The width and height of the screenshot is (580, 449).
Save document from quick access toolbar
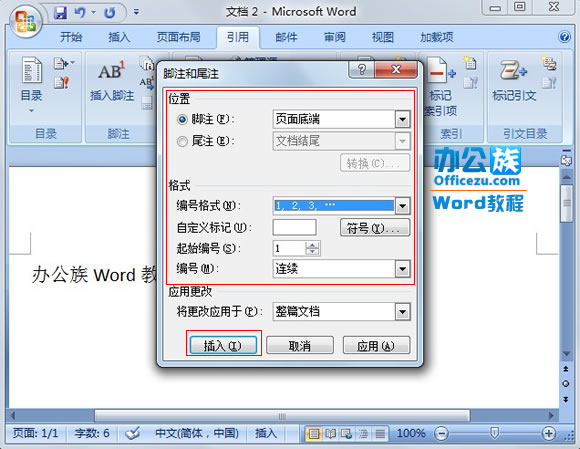(61, 13)
